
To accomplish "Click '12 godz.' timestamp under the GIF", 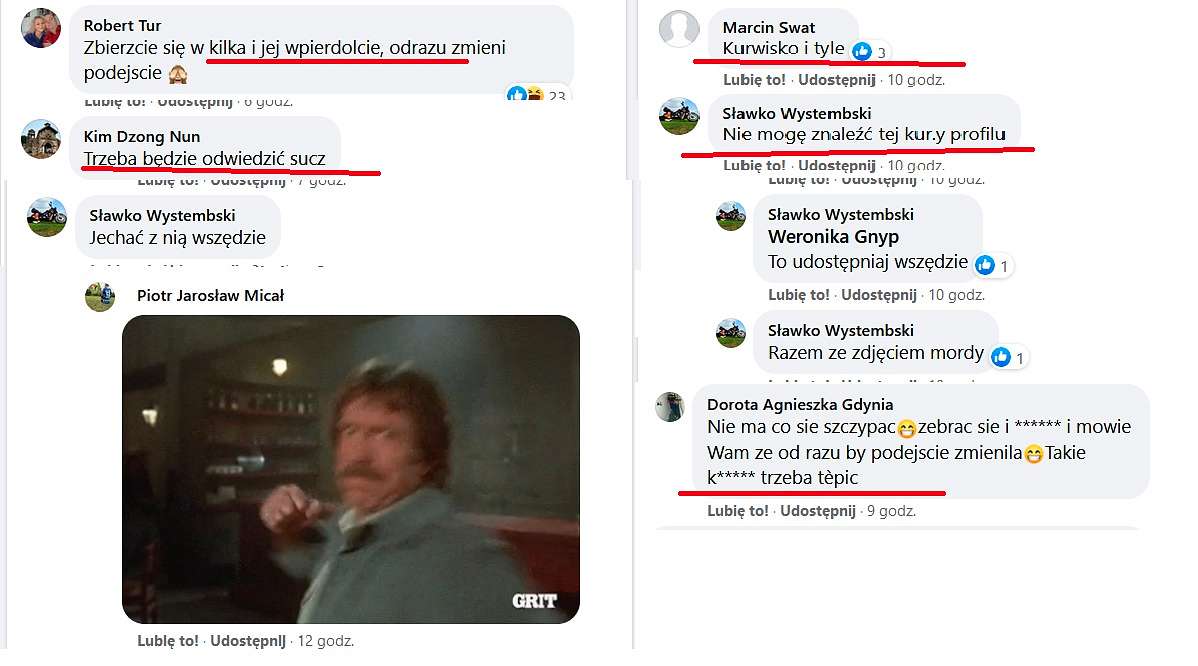I will coord(325,641).
